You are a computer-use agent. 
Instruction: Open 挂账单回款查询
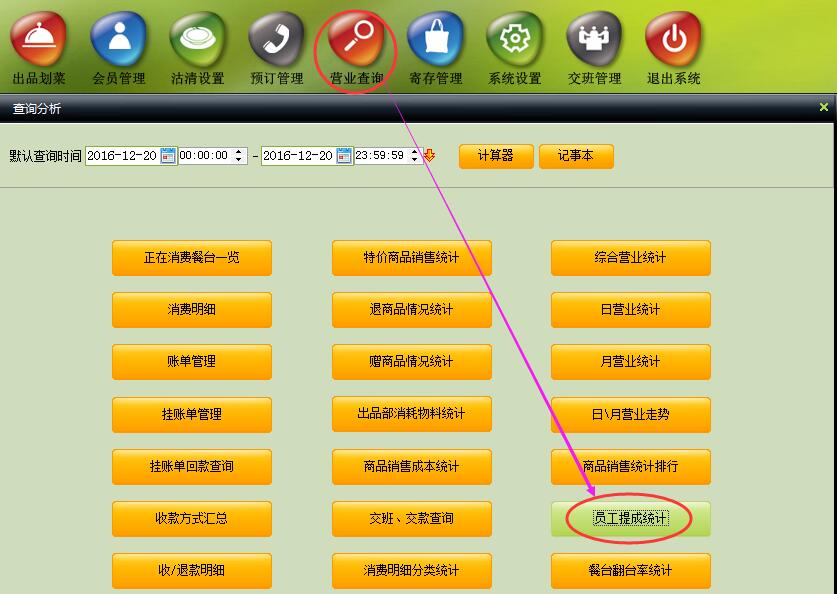192,466
